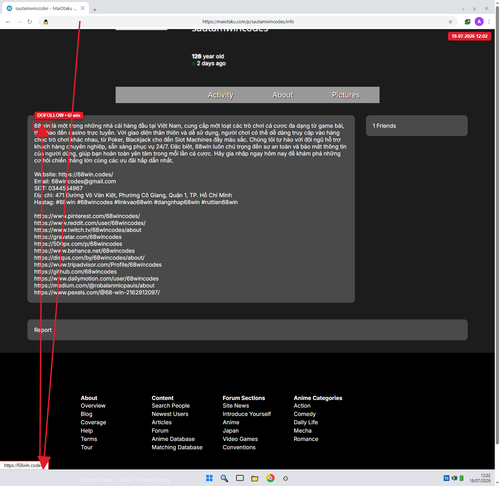The width and height of the screenshot is (500, 486).
Task: Open footer Forum link
Action: click(160, 431)
